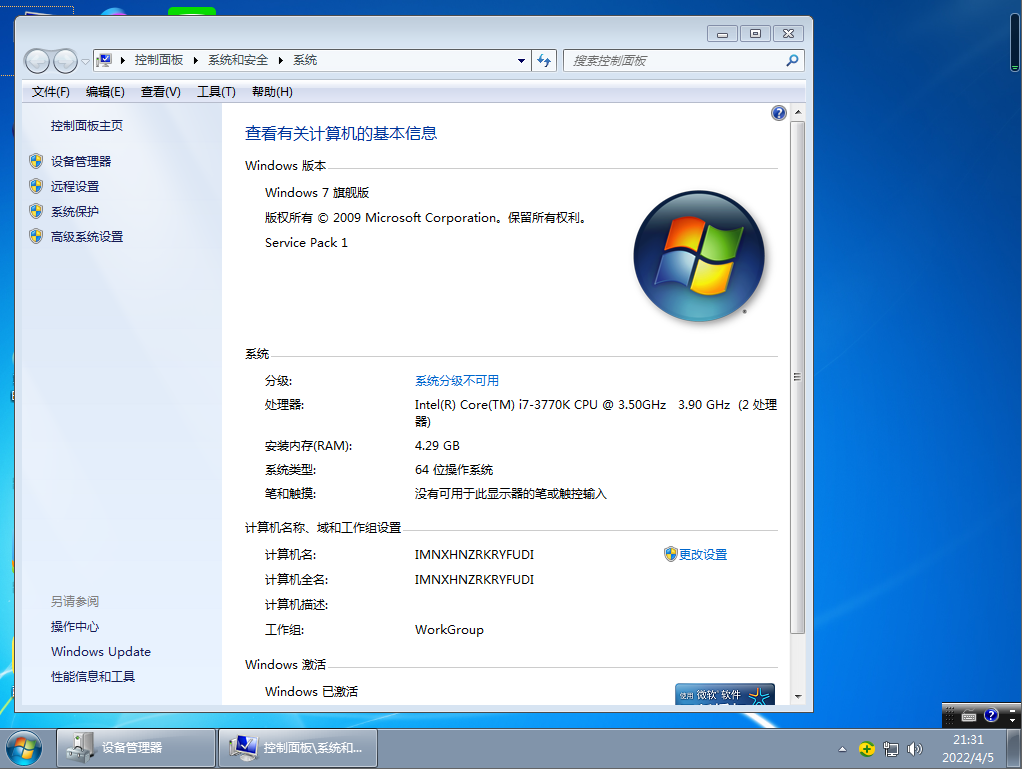The height and width of the screenshot is (769, 1022).
Task: Open 操作中心 under 另请参阅
Action: (x=75, y=626)
